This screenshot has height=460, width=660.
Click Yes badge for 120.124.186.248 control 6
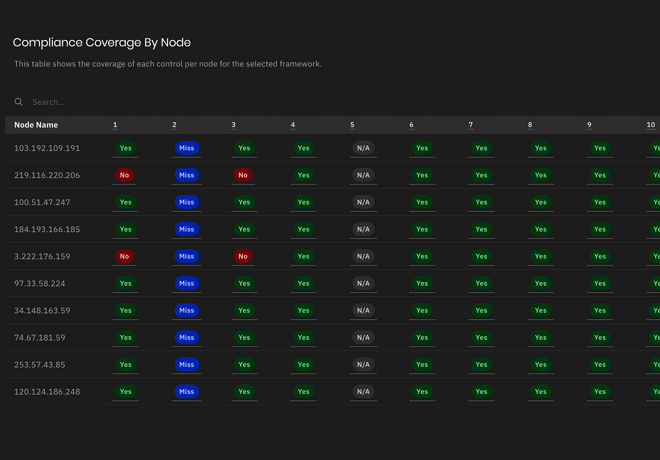coord(422,392)
